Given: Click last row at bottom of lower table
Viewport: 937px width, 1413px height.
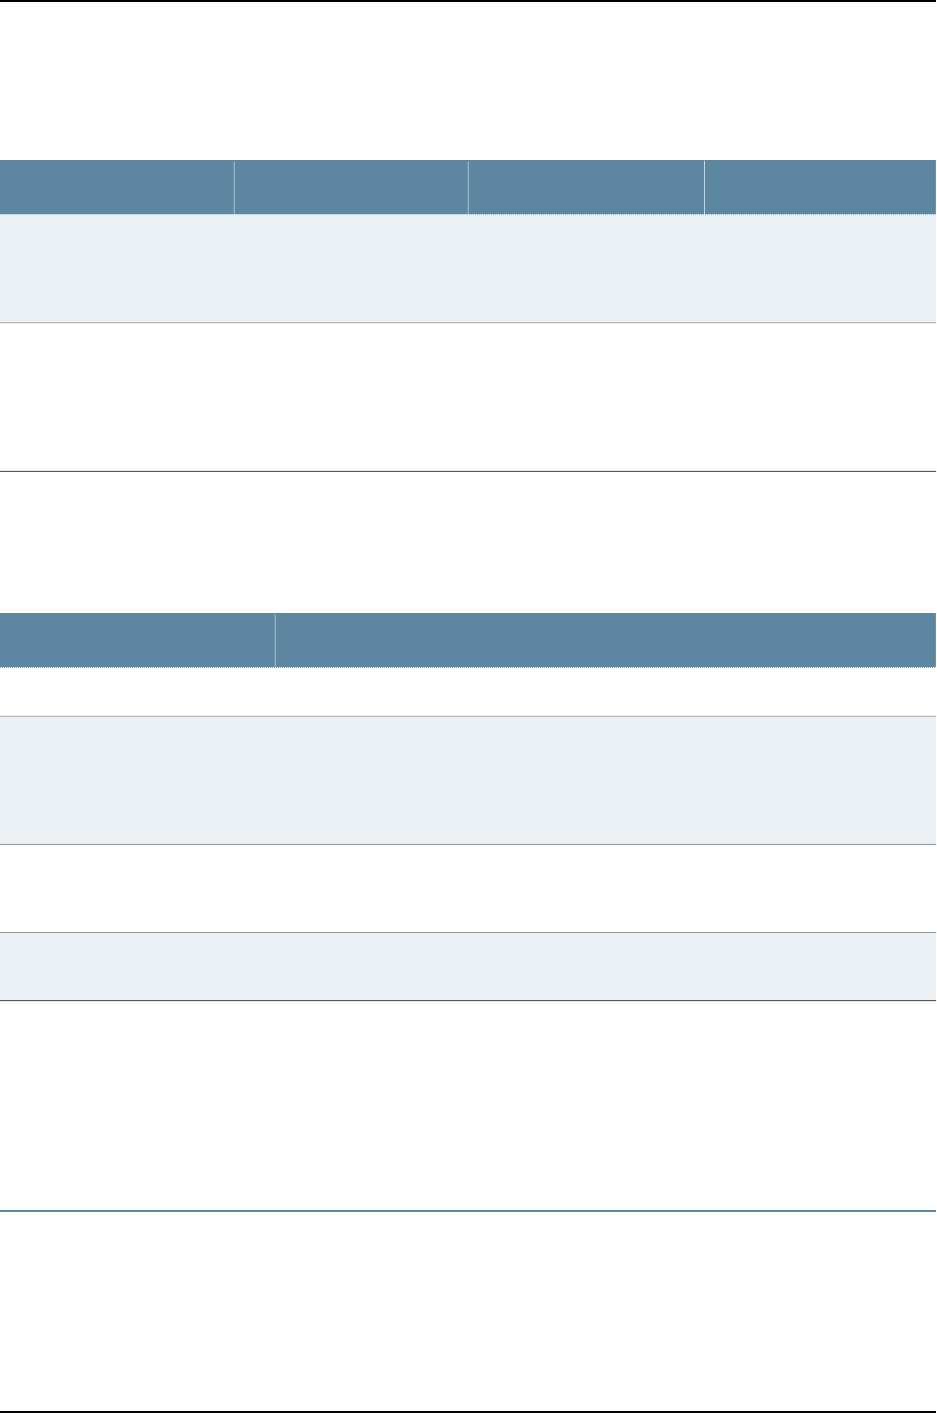Looking at the screenshot, I should click(x=468, y=1310).
